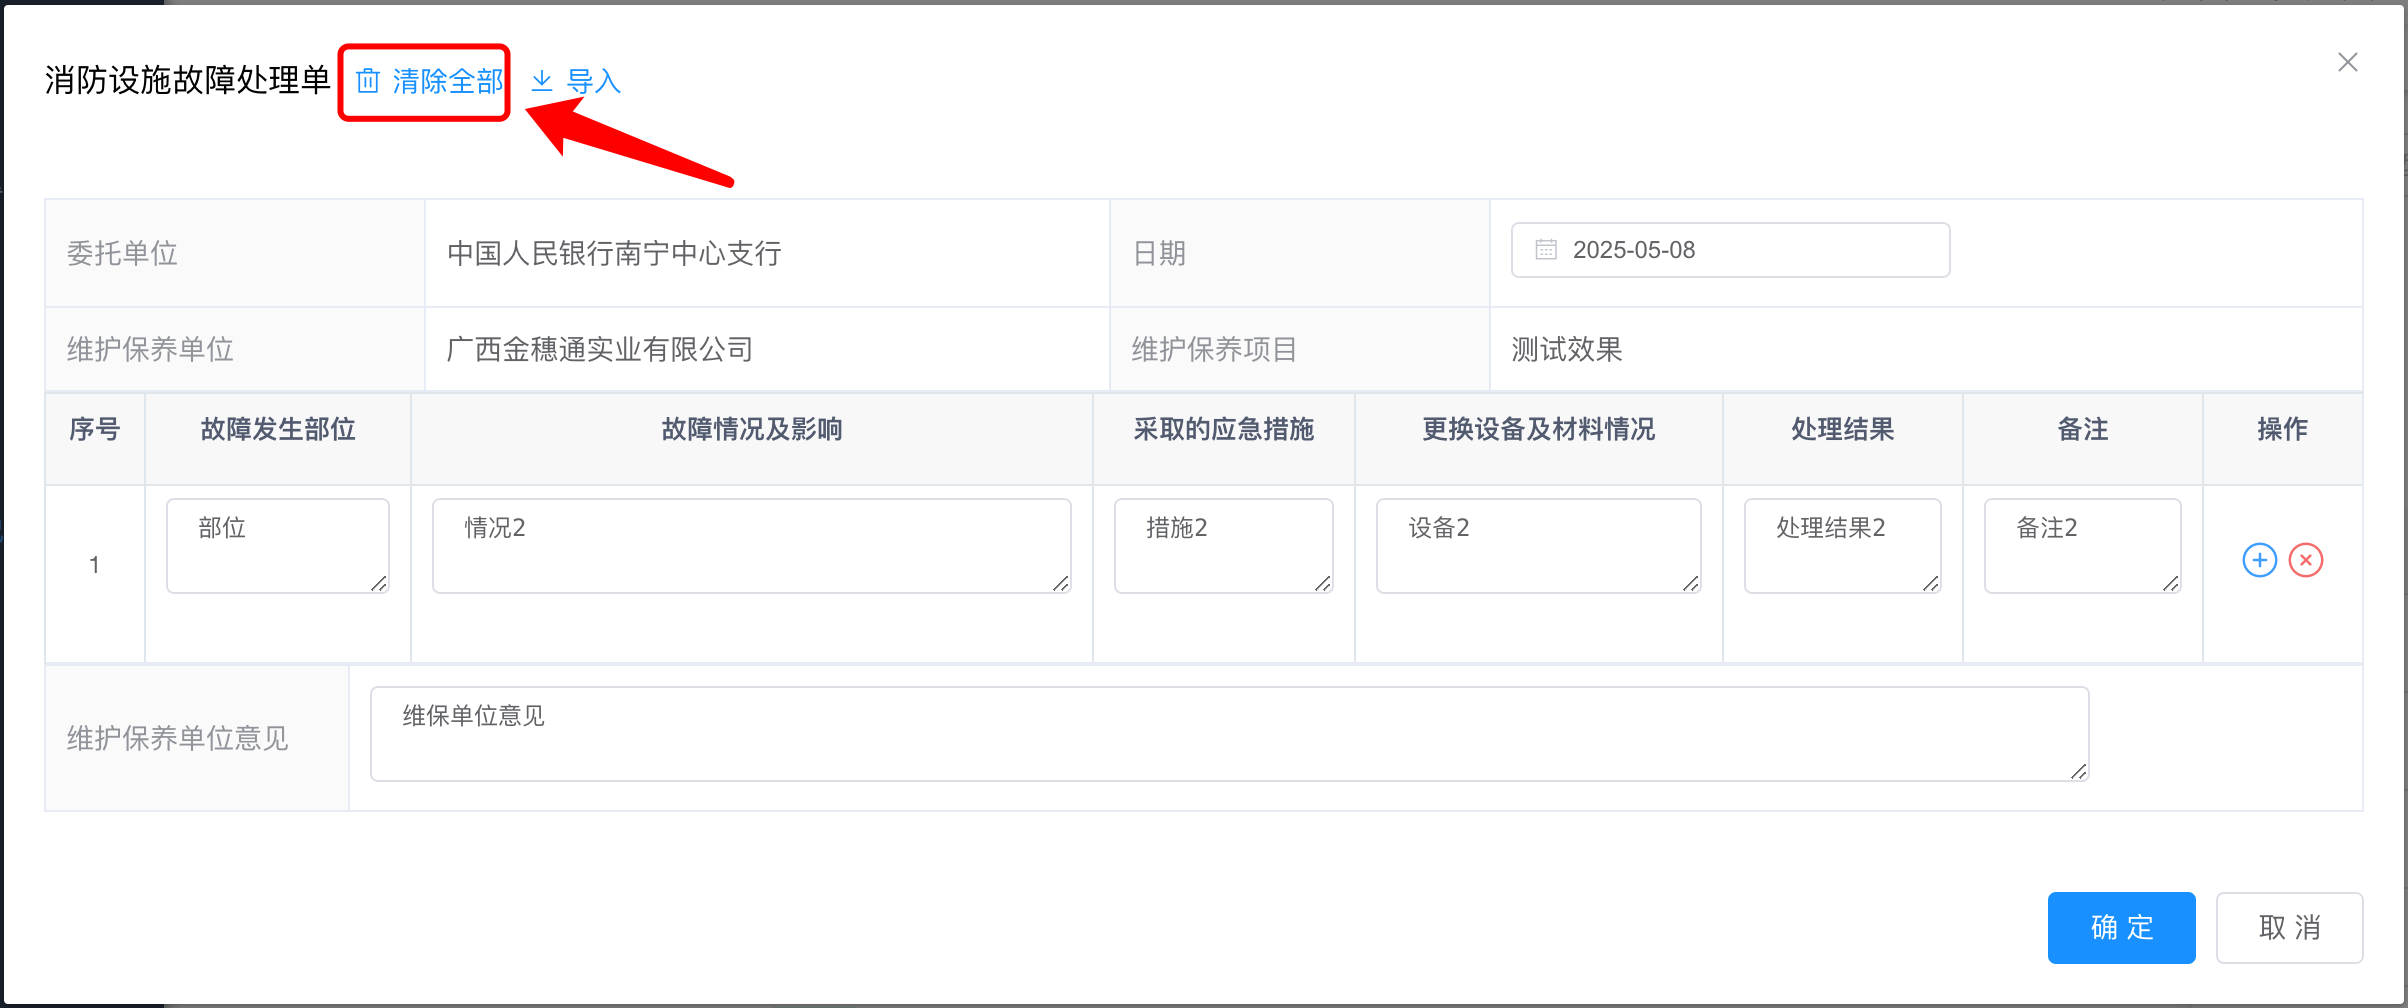This screenshot has height=1008, width=2408.
Task: Focus the 部位 fault location textarea
Action: (x=278, y=546)
